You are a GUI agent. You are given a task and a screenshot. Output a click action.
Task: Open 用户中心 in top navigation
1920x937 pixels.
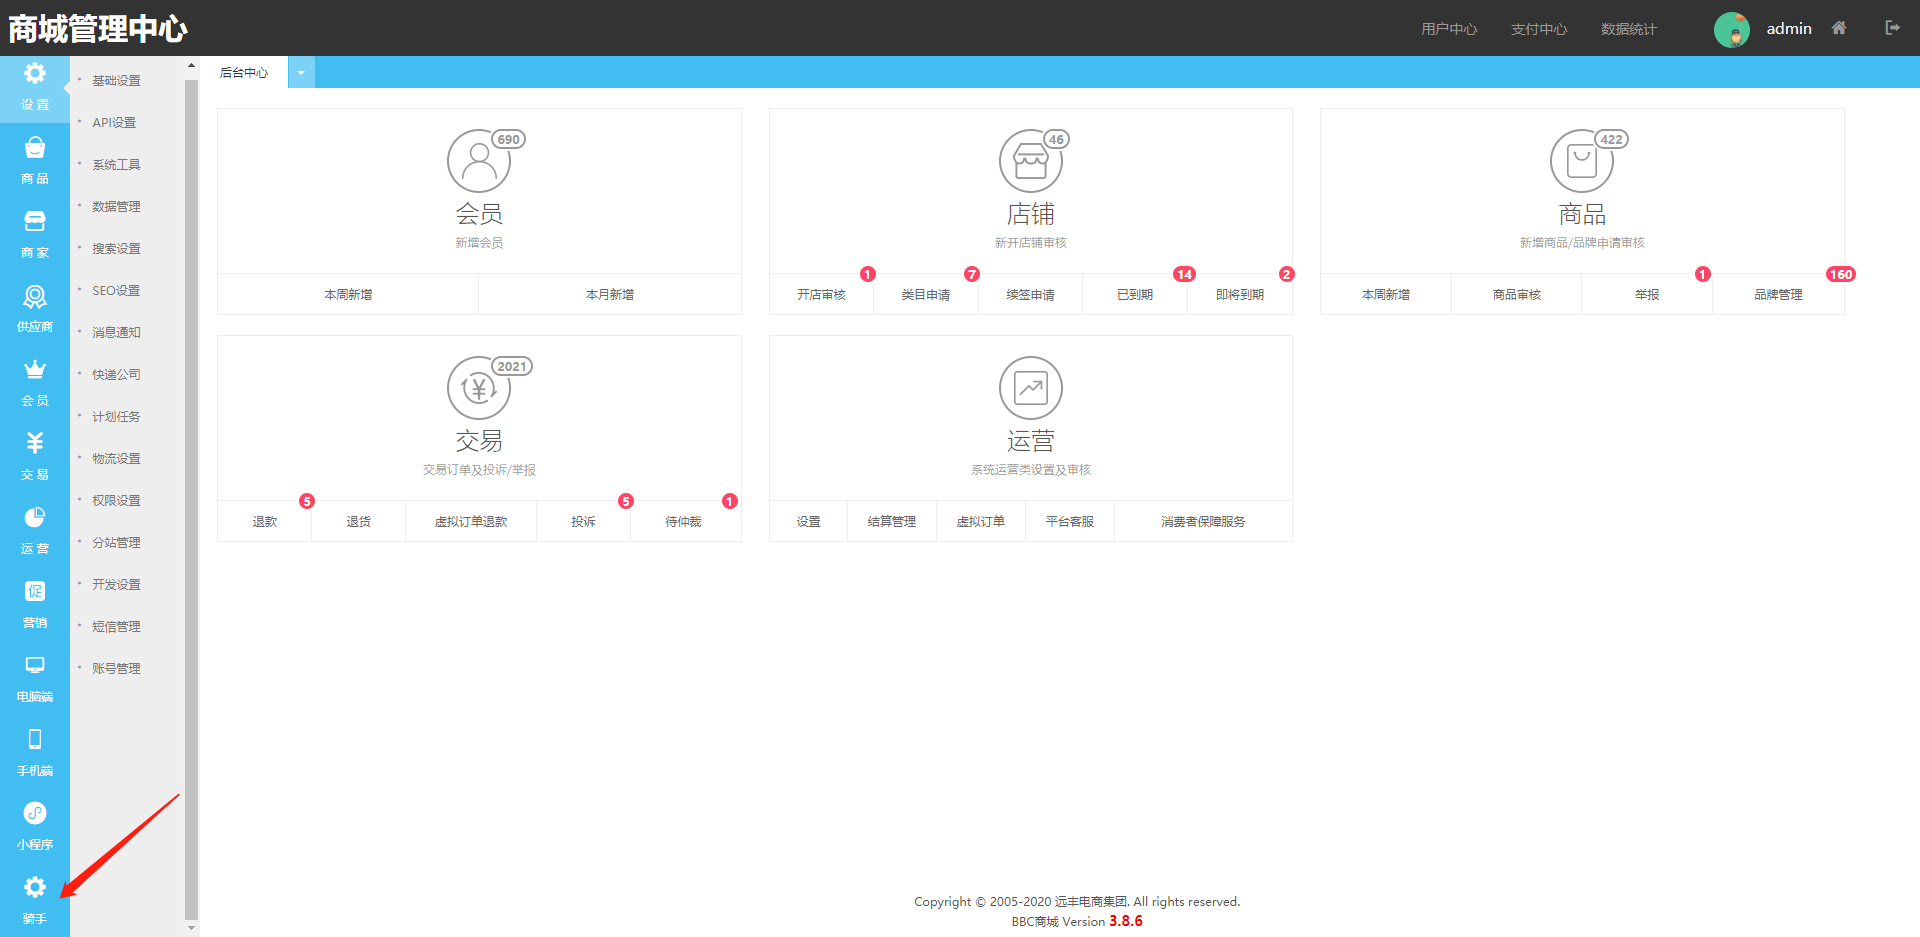[x=1449, y=29]
